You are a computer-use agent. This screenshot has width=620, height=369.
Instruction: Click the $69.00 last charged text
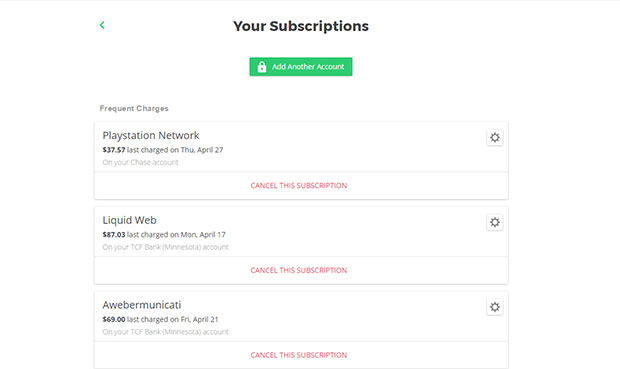click(160, 319)
